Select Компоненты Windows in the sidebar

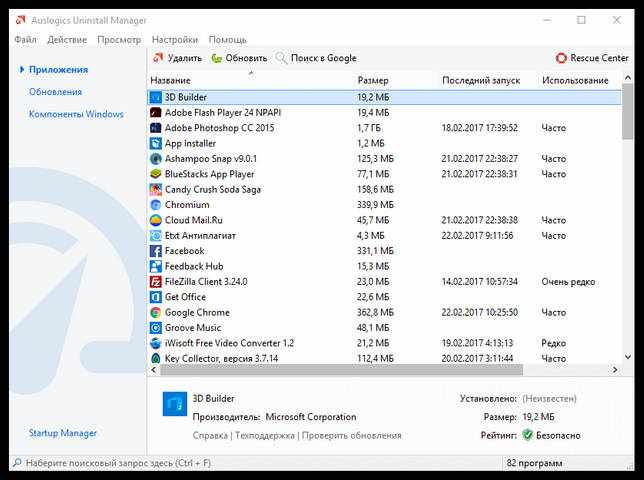tap(76, 114)
